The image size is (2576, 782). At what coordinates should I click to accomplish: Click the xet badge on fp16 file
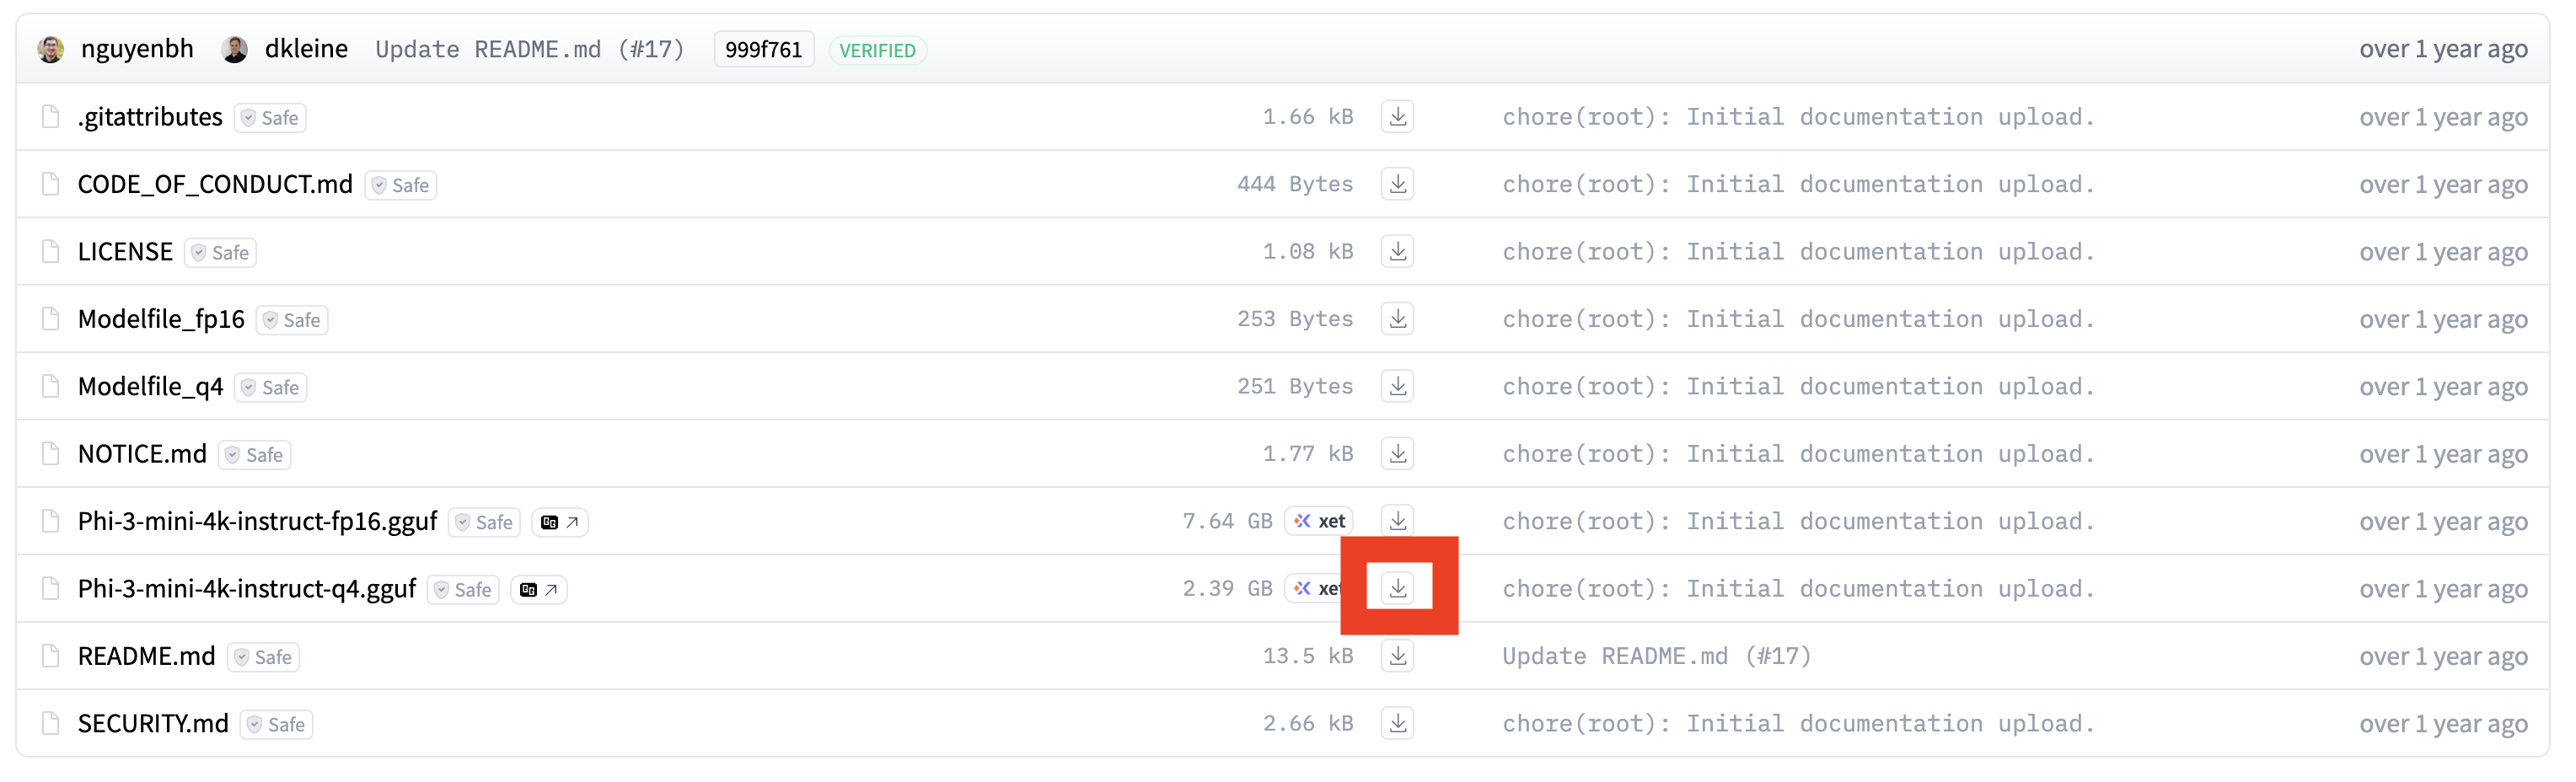[1319, 521]
